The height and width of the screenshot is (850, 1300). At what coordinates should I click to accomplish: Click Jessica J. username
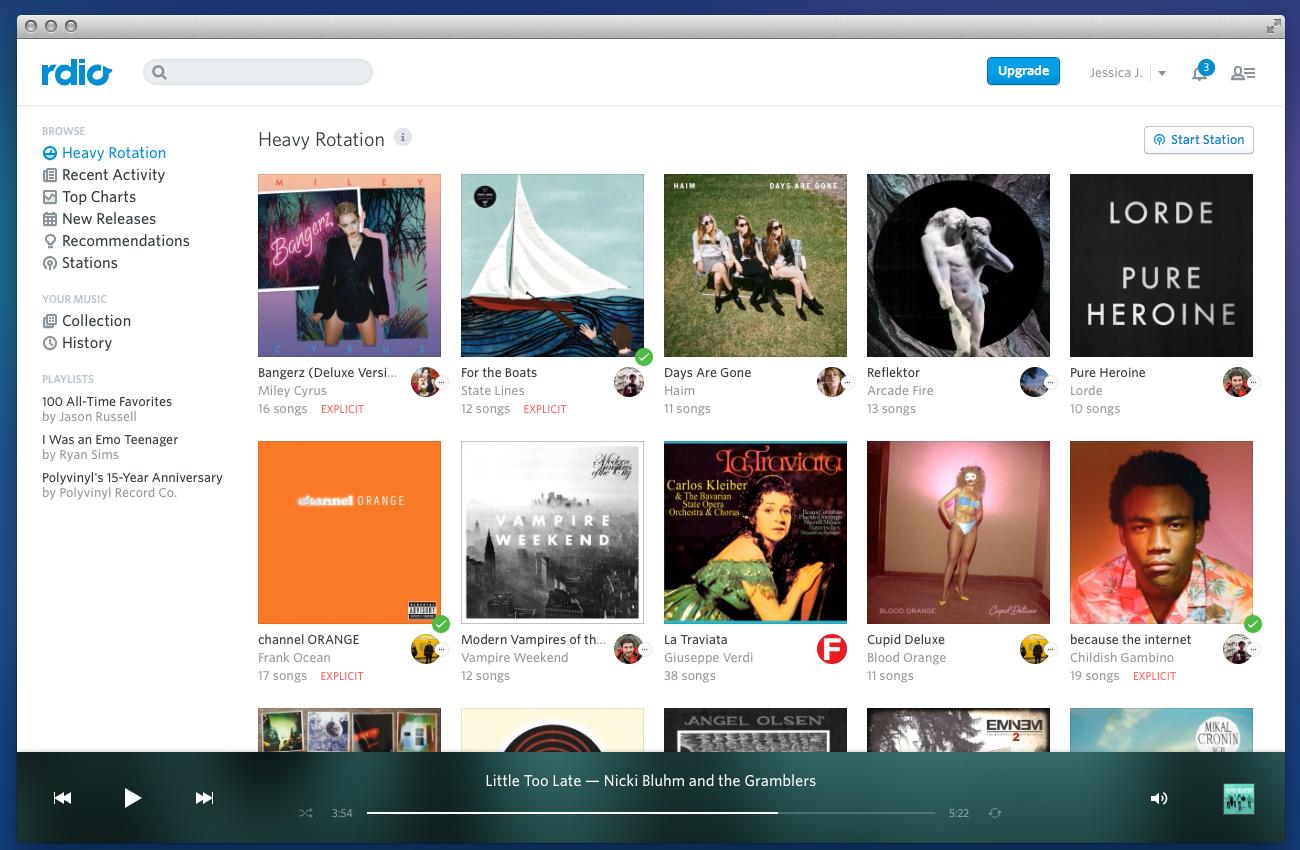point(1116,73)
